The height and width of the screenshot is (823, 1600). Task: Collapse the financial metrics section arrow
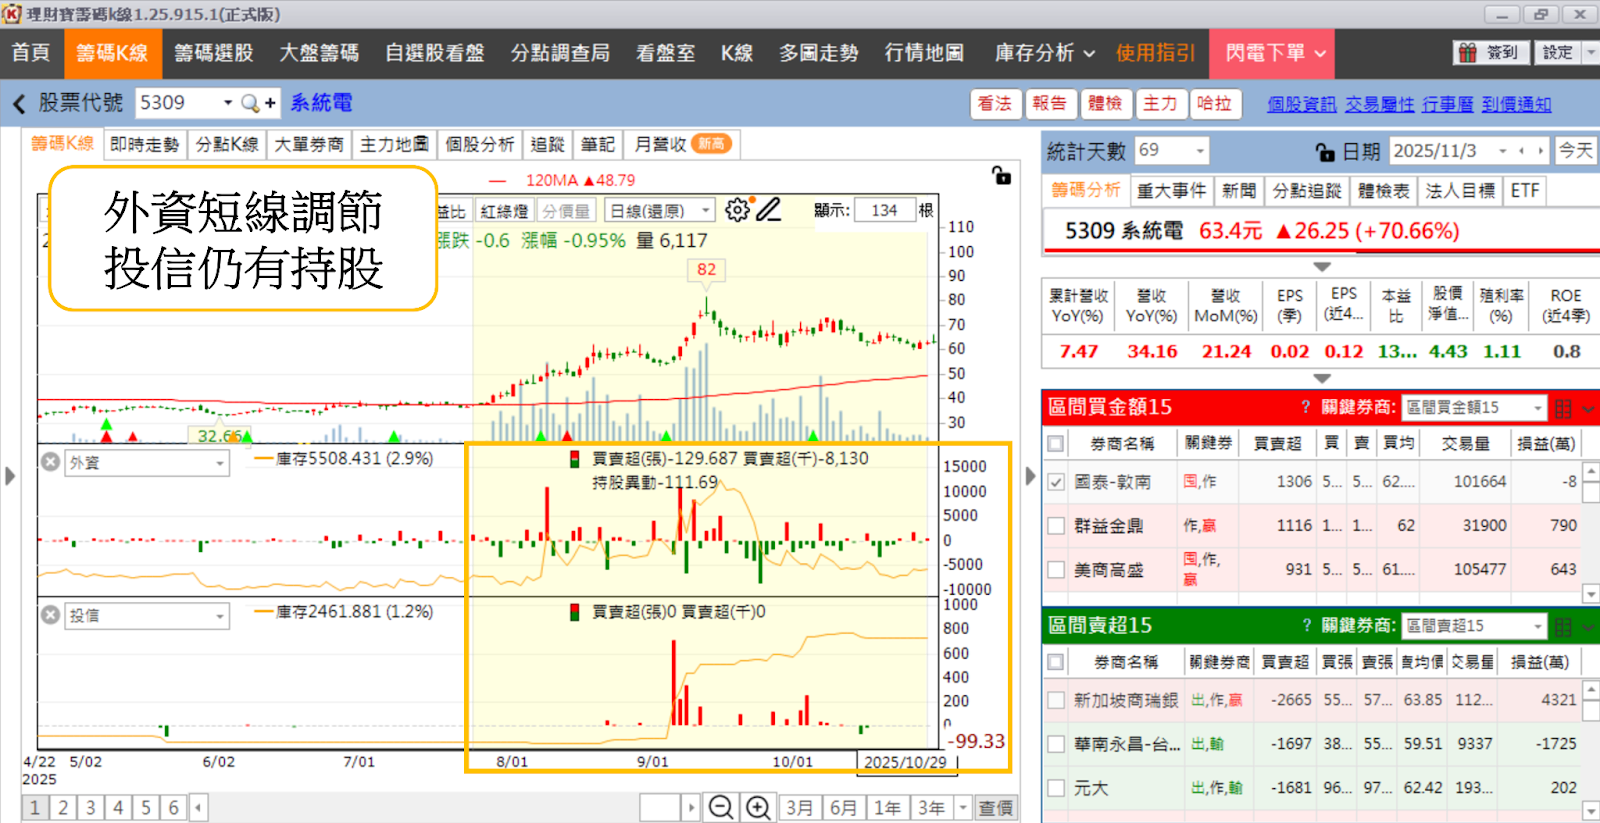click(x=1321, y=379)
